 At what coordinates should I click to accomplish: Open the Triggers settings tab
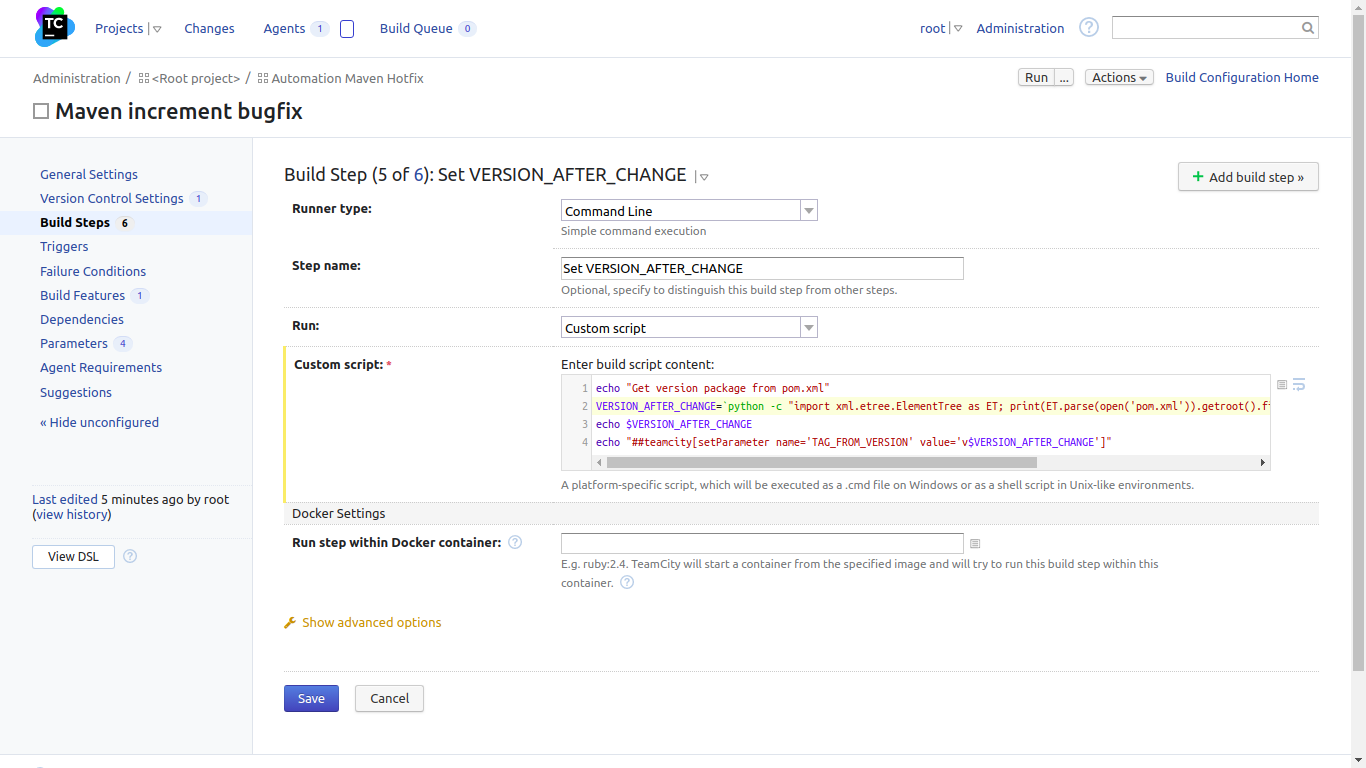(64, 247)
